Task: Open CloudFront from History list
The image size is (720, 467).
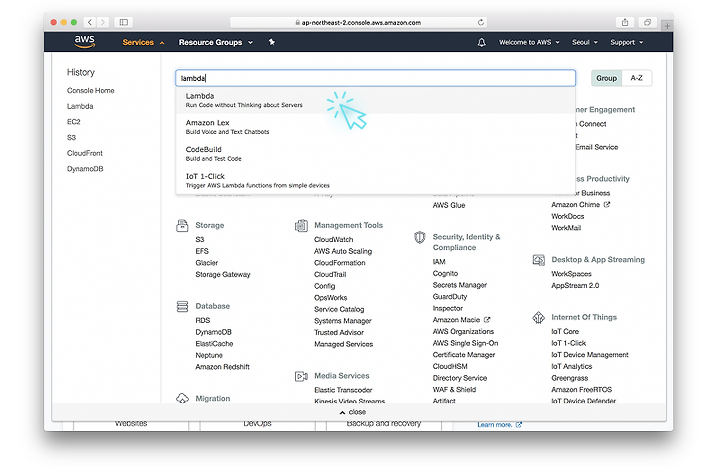Action: (x=84, y=153)
